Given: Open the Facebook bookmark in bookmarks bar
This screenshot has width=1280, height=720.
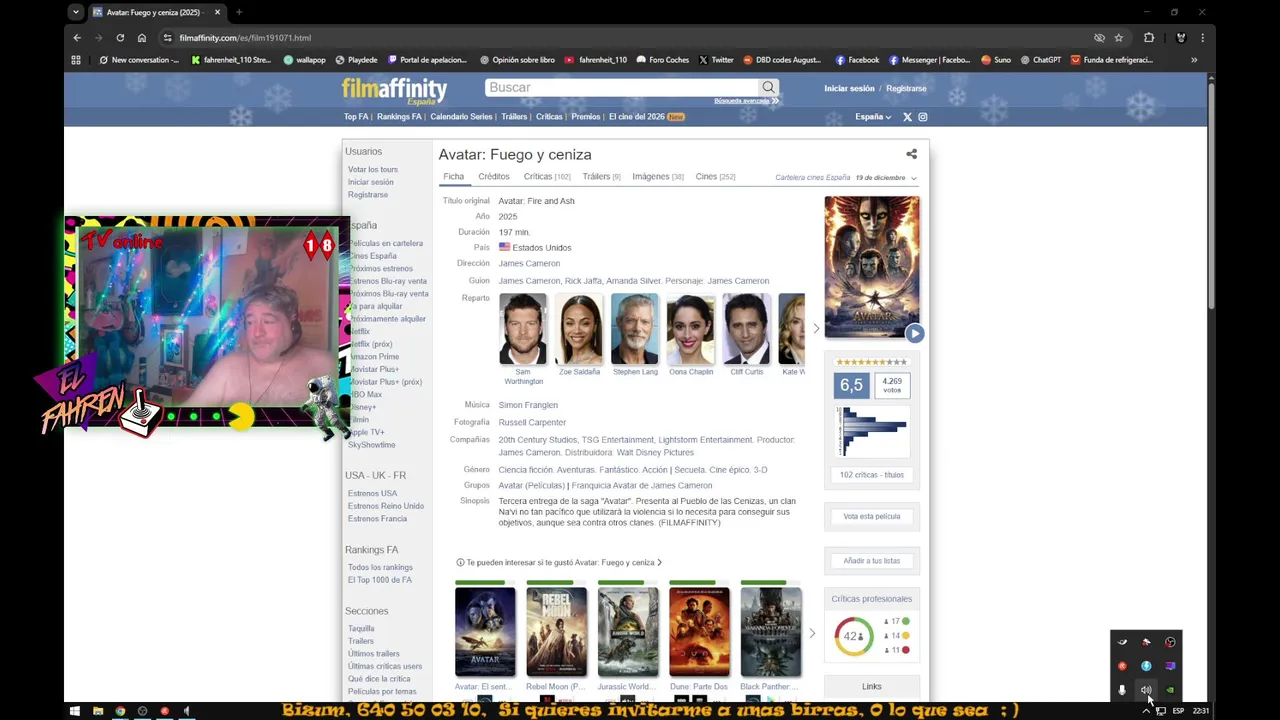Looking at the screenshot, I should point(857,60).
